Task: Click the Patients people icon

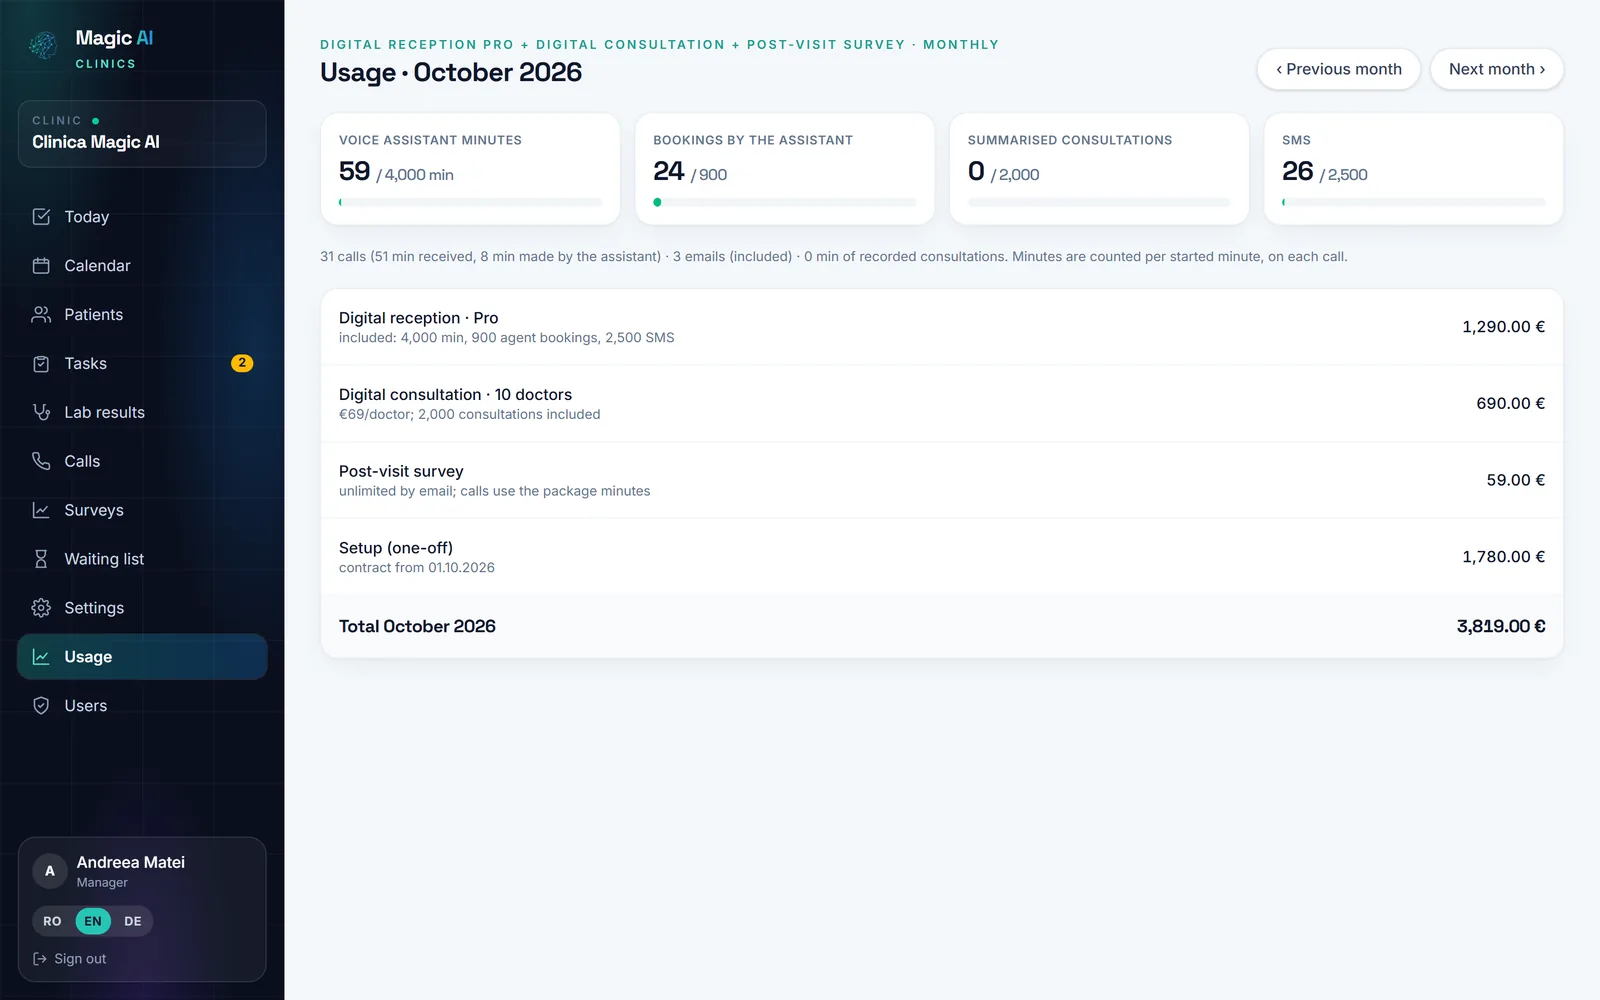Action: click(x=41, y=315)
